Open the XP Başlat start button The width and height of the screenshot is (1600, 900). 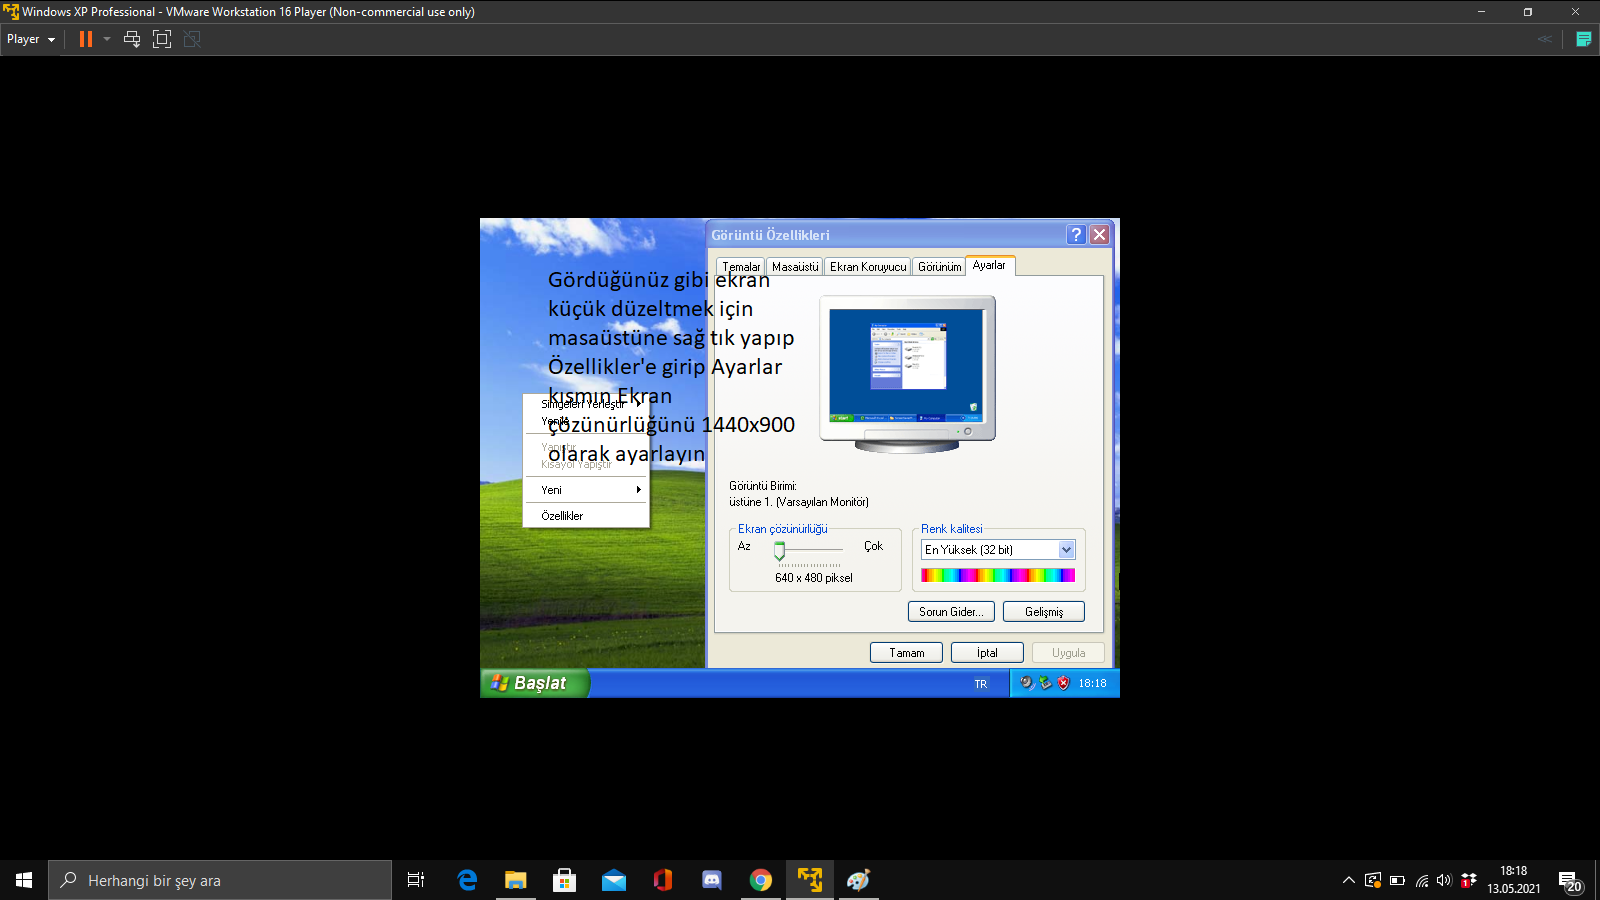tap(535, 683)
